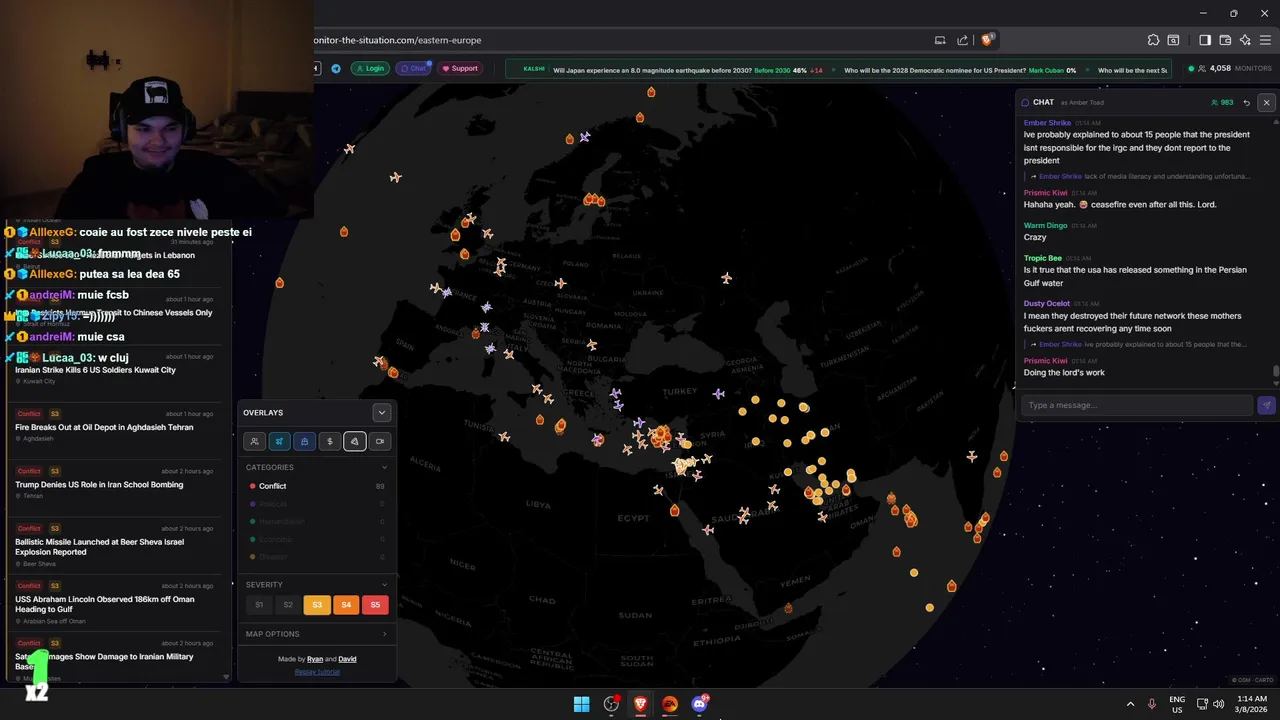
Task: Enable the Humanitarian category filter
Action: [x=317, y=521]
